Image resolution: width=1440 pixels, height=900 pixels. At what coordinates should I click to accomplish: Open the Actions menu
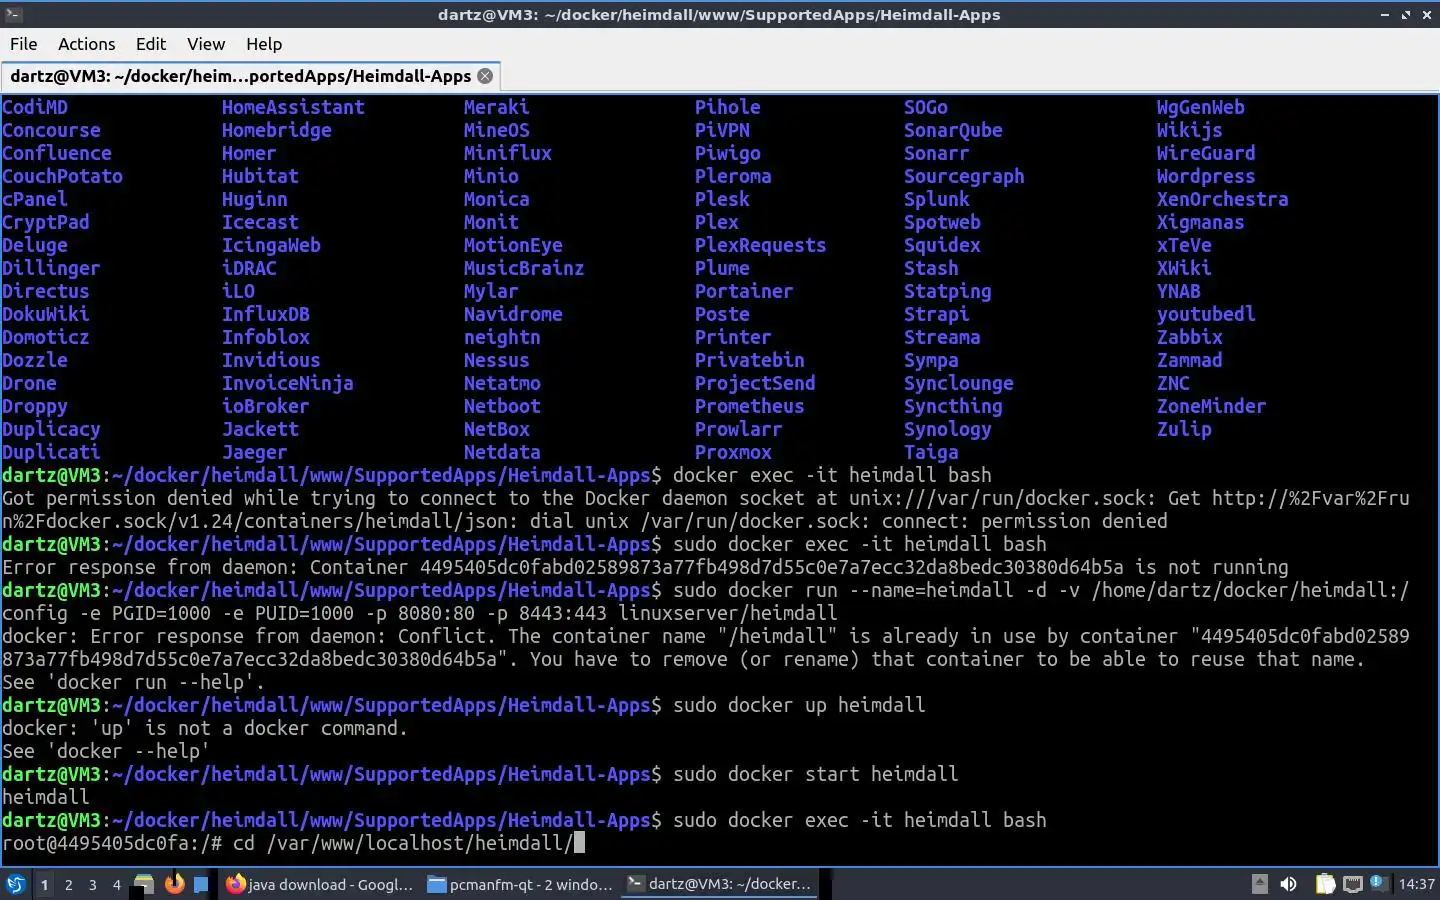(x=86, y=44)
